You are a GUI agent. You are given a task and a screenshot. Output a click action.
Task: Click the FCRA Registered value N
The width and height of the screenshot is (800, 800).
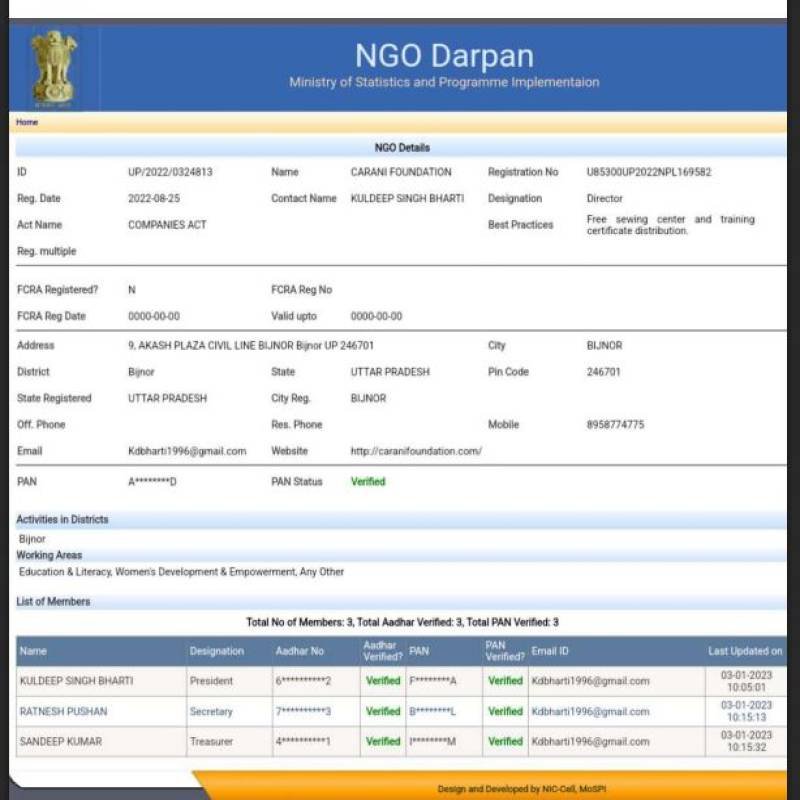(132, 290)
